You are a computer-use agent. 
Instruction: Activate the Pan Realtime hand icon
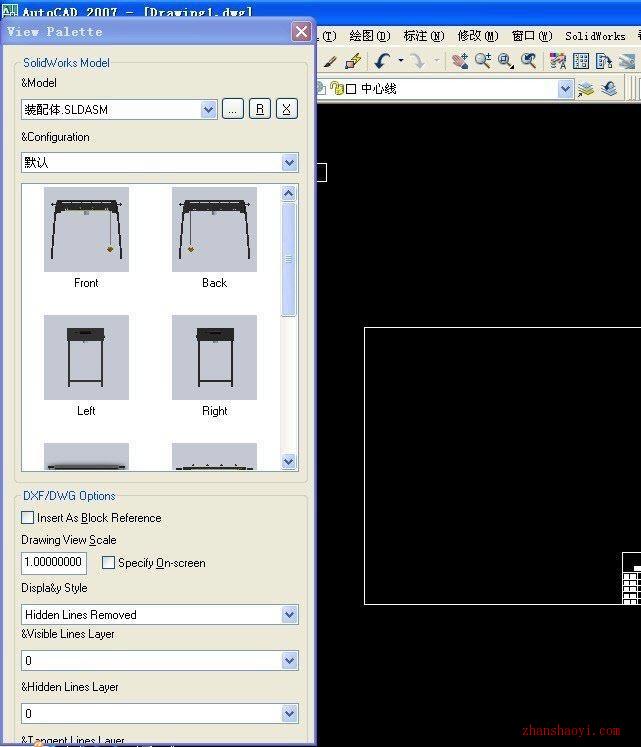tap(459, 61)
